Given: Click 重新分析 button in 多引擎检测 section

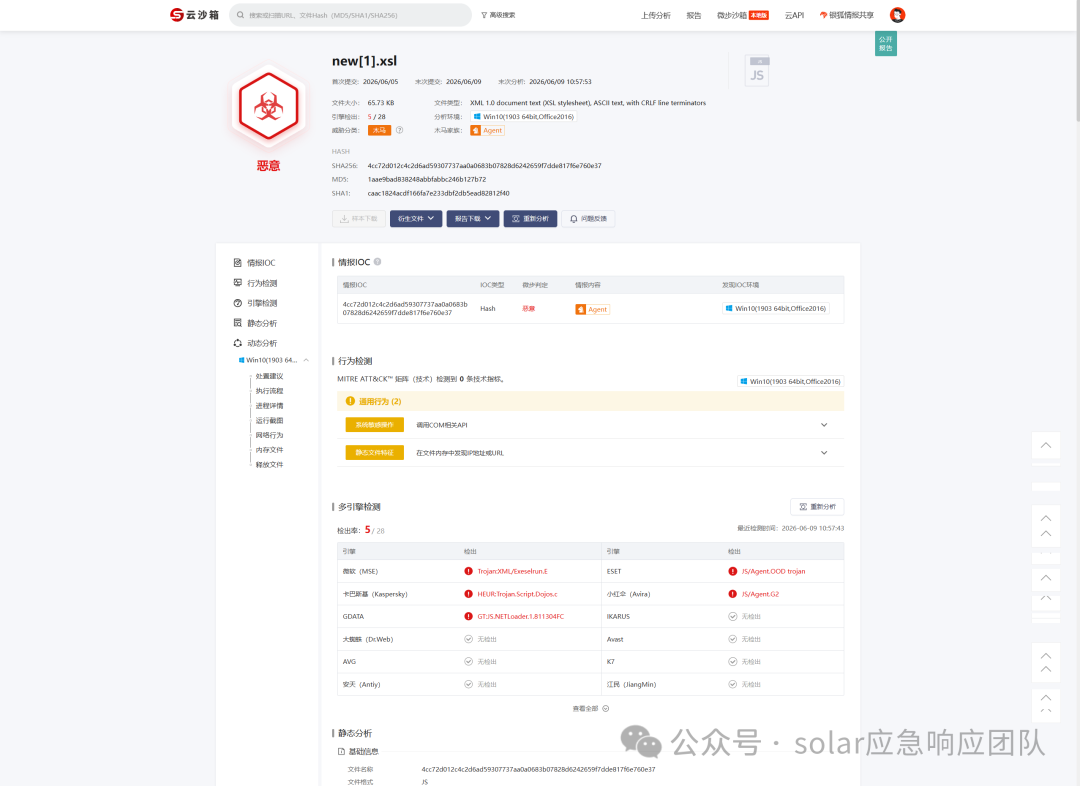Looking at the screenshot, I should tap(817, 506).
